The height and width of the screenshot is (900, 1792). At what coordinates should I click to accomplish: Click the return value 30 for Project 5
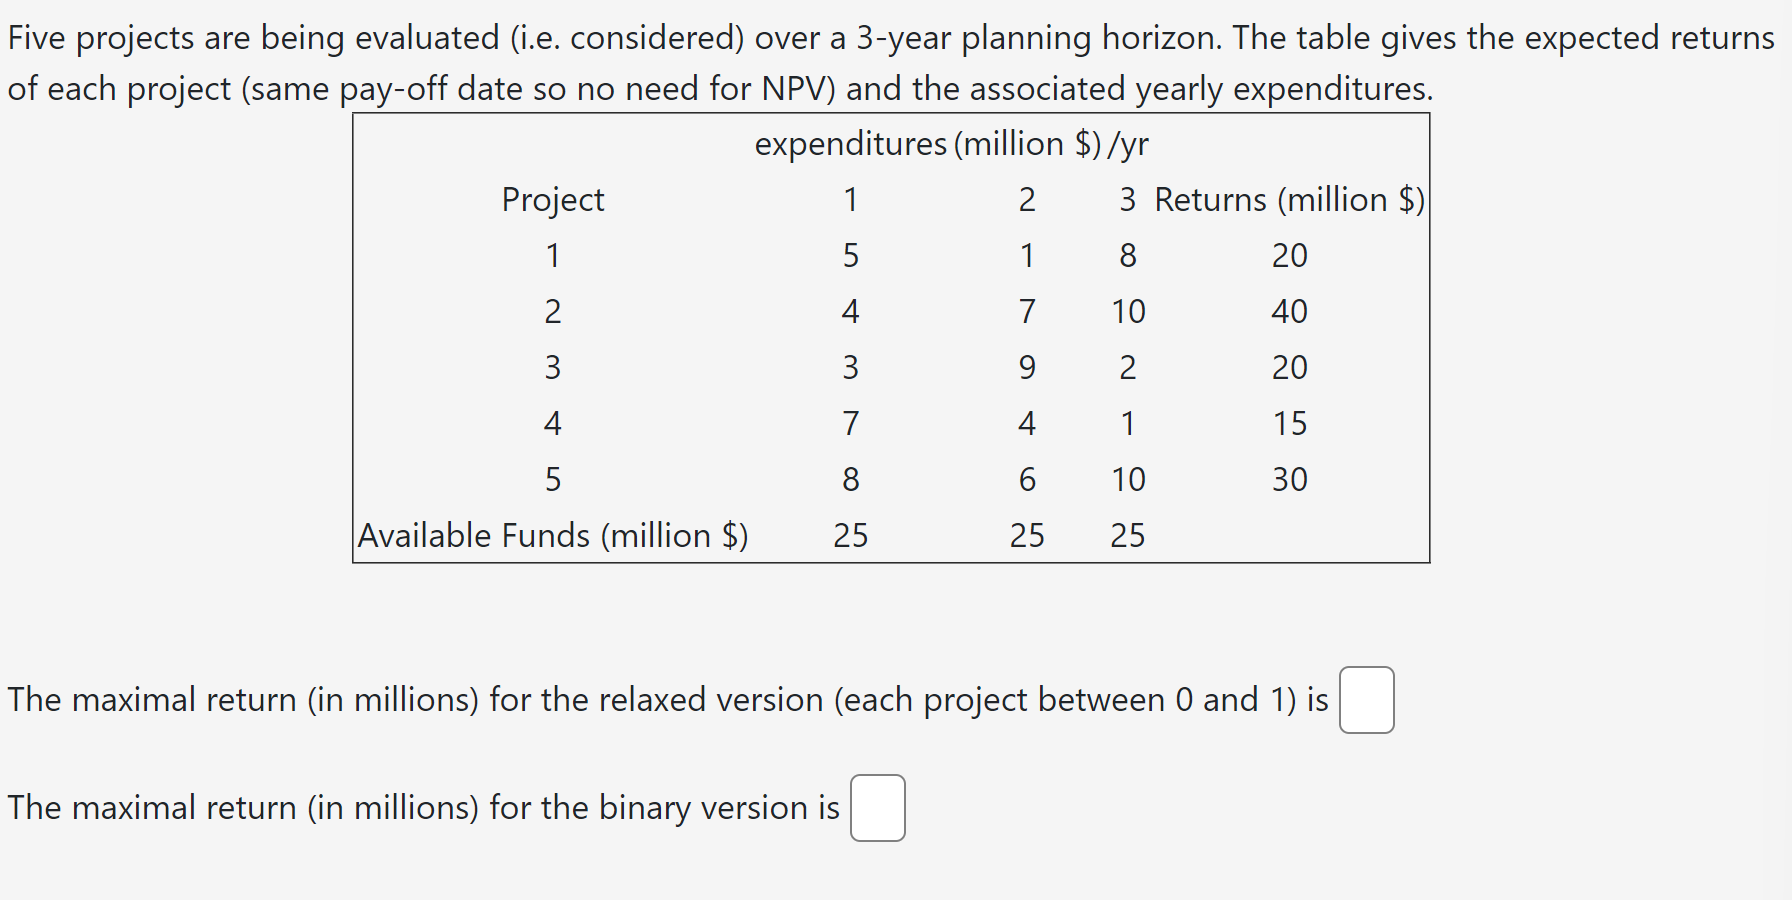point(1288,479)
